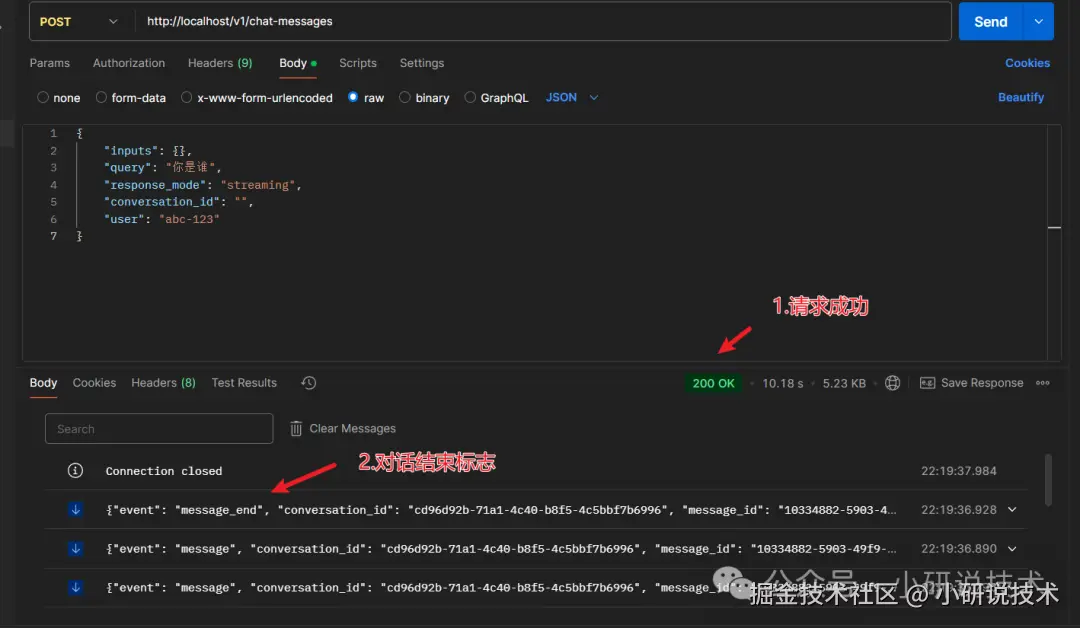Open the Cookies link

point(1027,63)
